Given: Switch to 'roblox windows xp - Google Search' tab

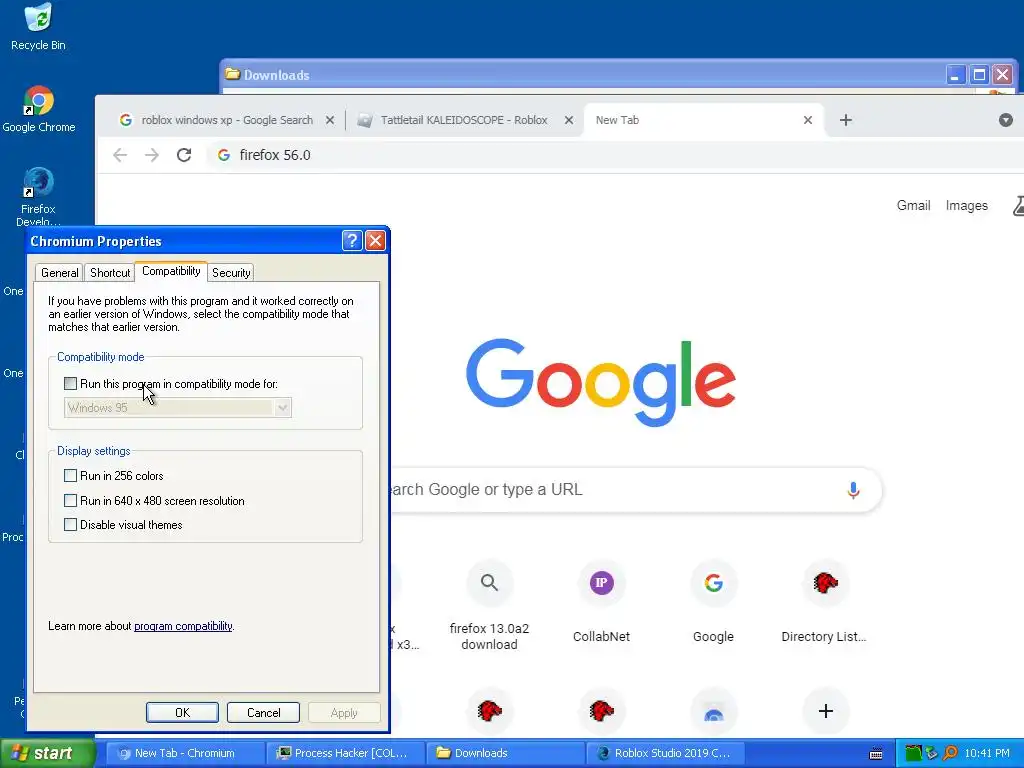Looking at the screenshot, I should coord(226,120).
